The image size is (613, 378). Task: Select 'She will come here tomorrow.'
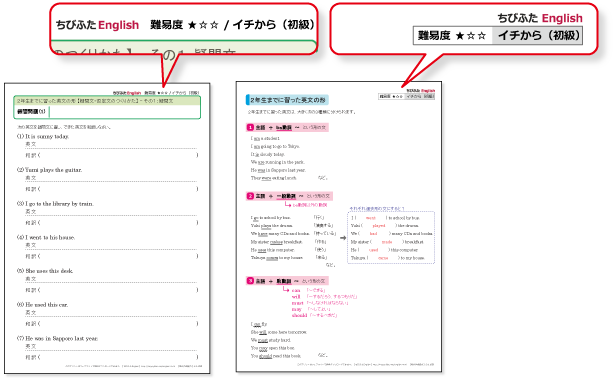[x=279, y=332]
